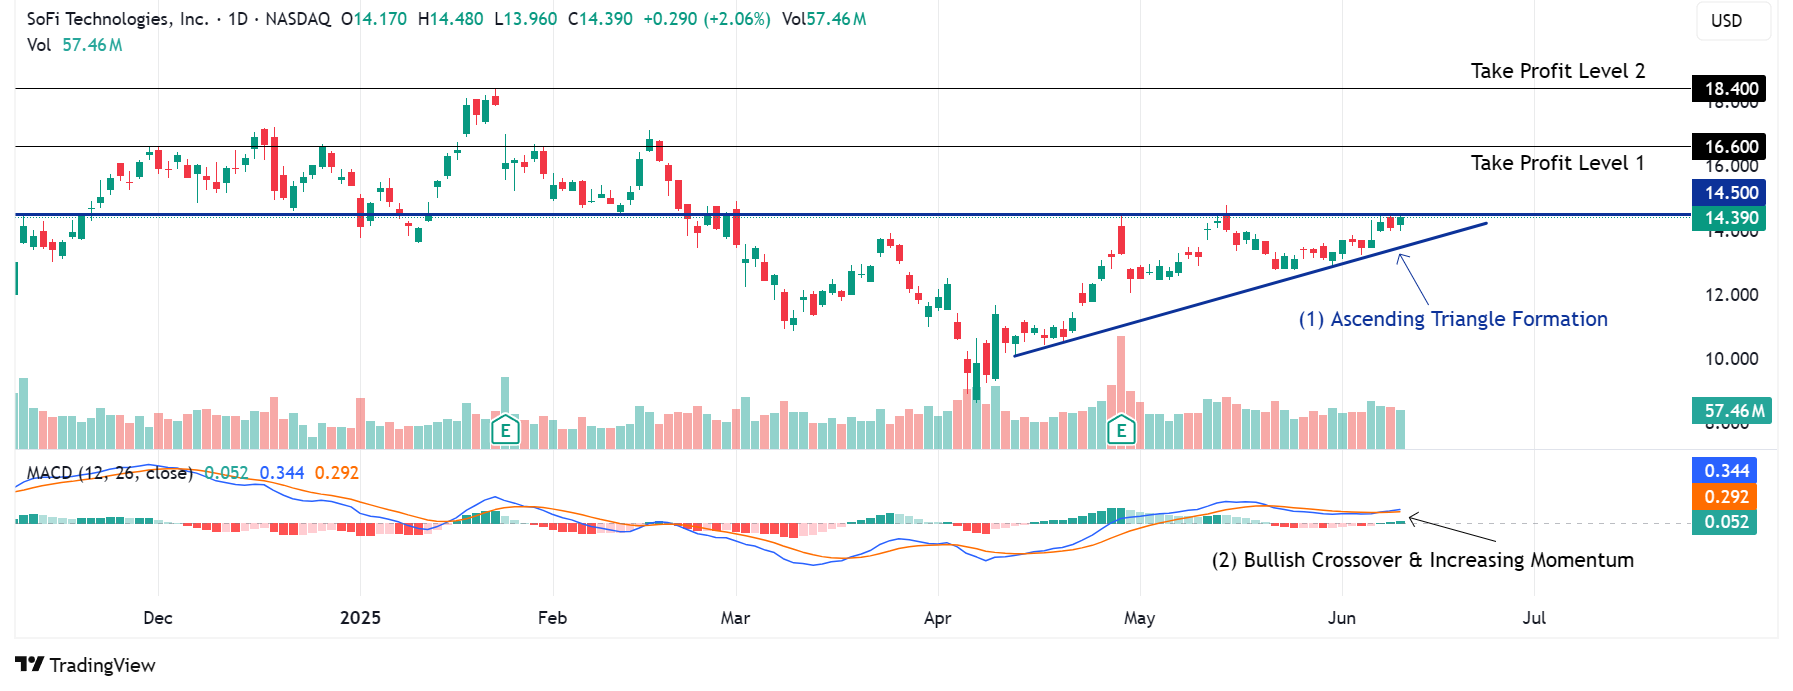Select the Ascending Triangle Formation annotation
Viewport: 1793px width, 691px height.
[1453, 319]
